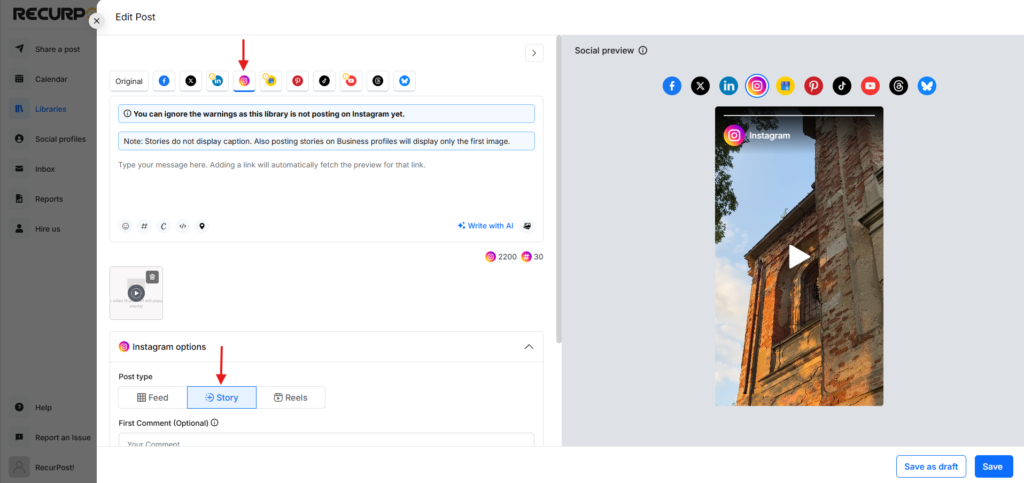Preview the post on TikTok

842,86
